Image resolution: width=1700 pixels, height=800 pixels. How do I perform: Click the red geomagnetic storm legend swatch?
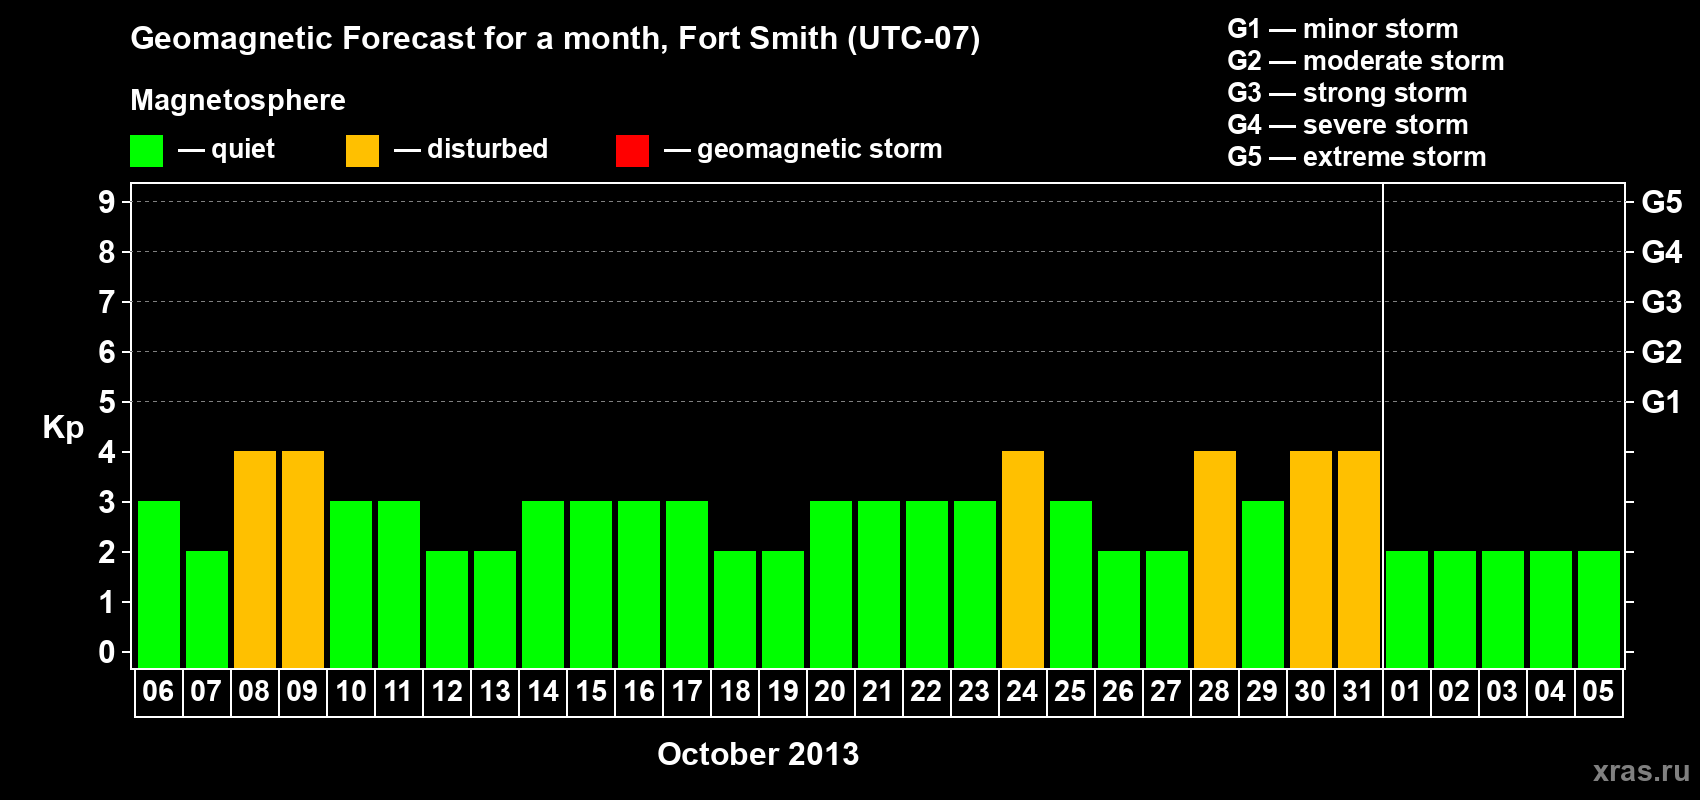[632, 151]
